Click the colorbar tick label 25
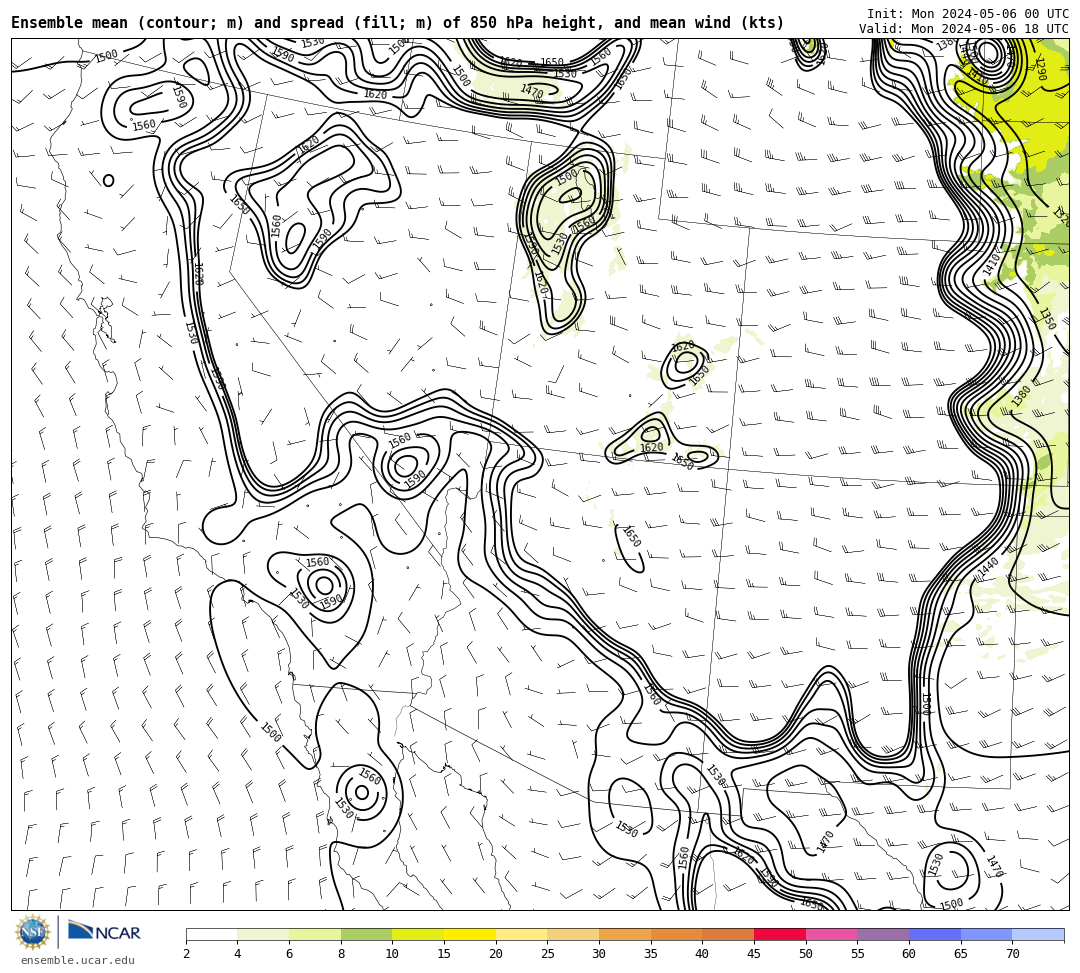1080x973 pixels. [x=547, y=954]
